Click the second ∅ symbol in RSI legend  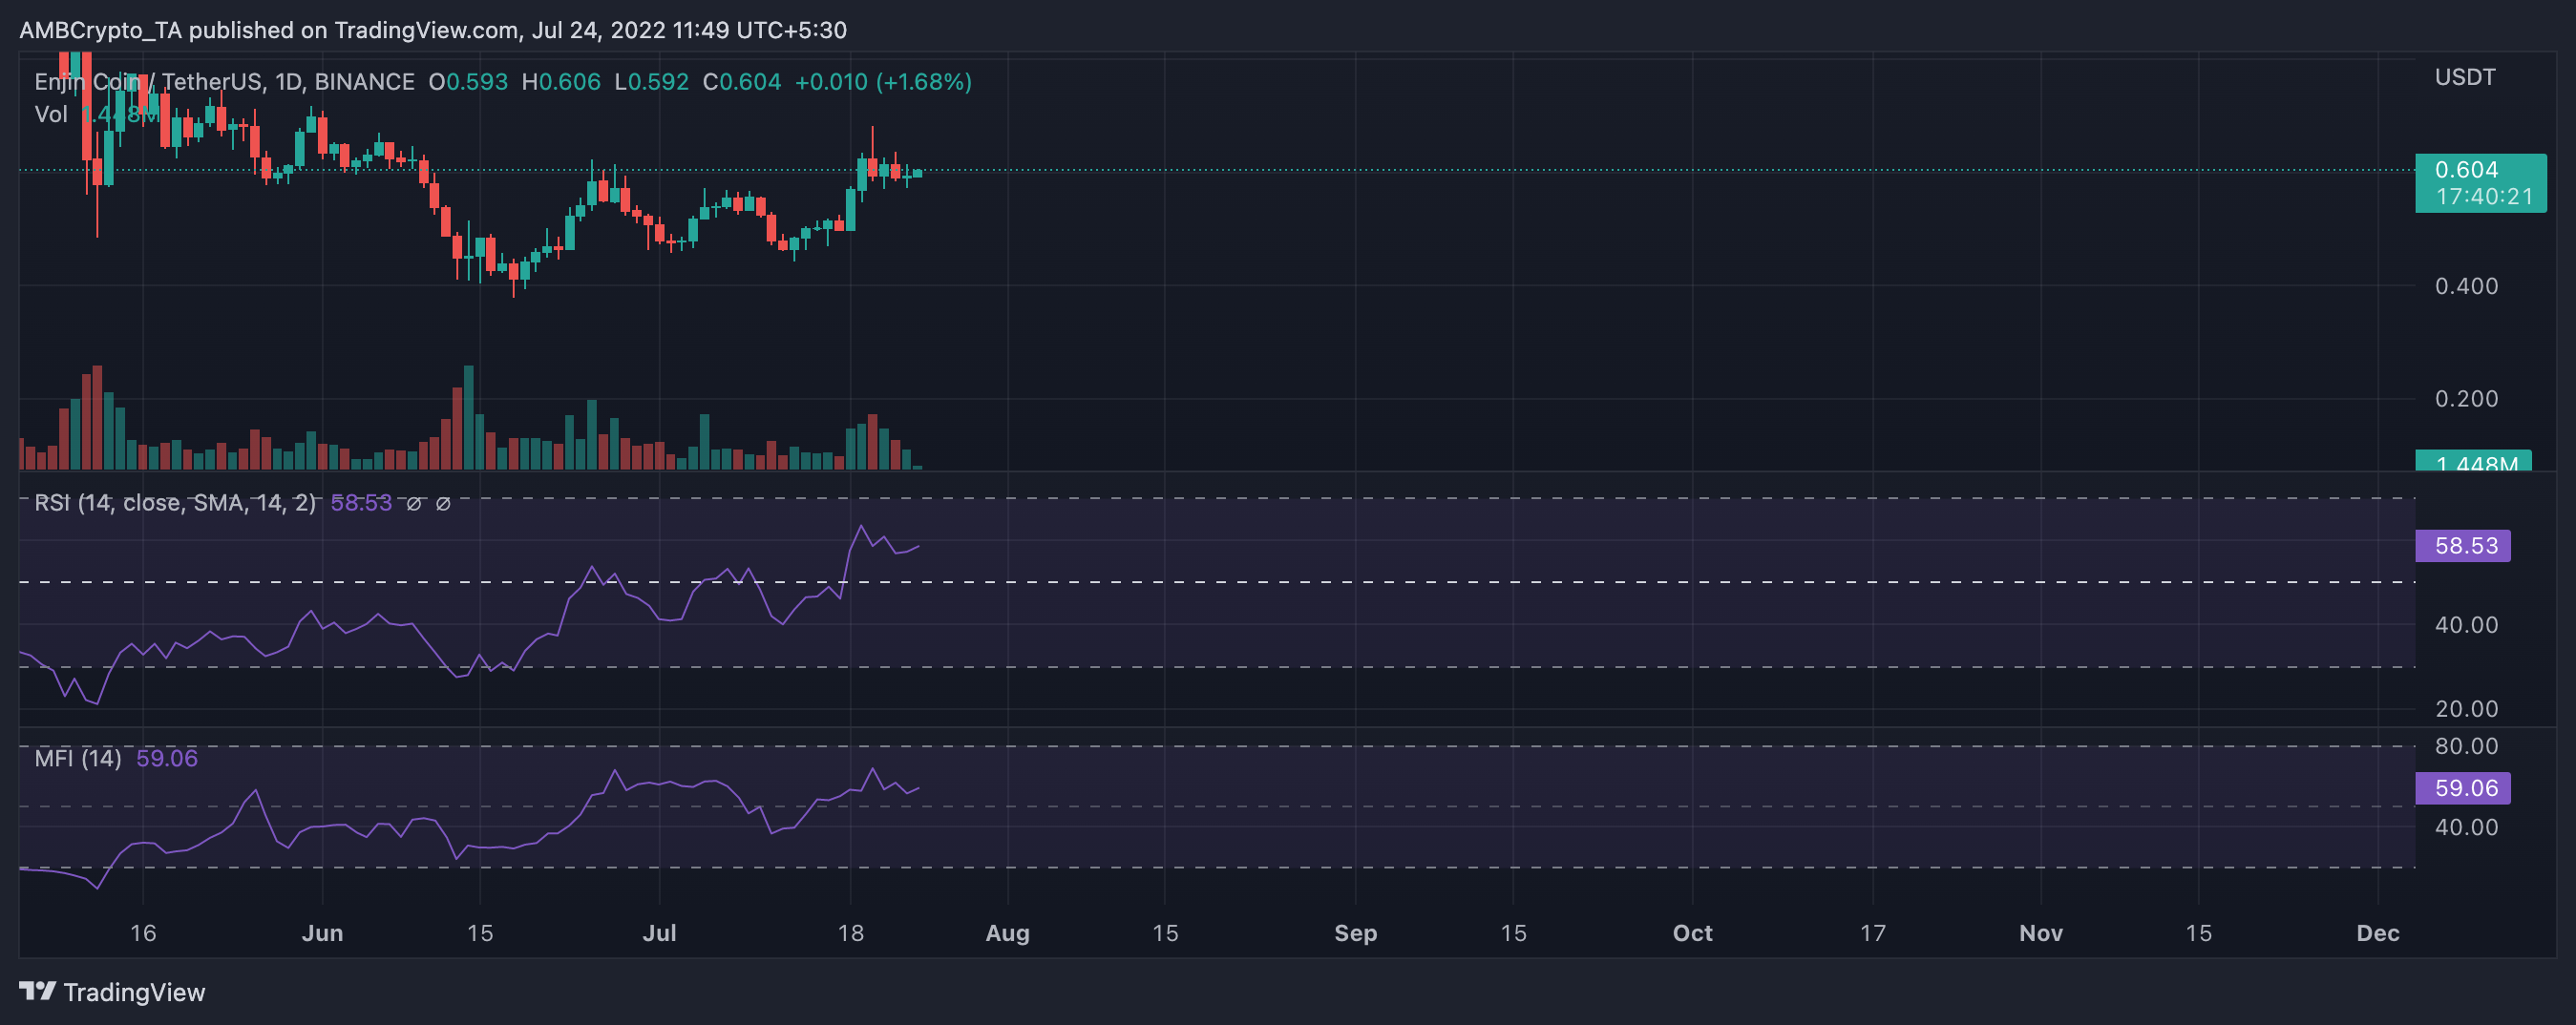tap(443, 503)
